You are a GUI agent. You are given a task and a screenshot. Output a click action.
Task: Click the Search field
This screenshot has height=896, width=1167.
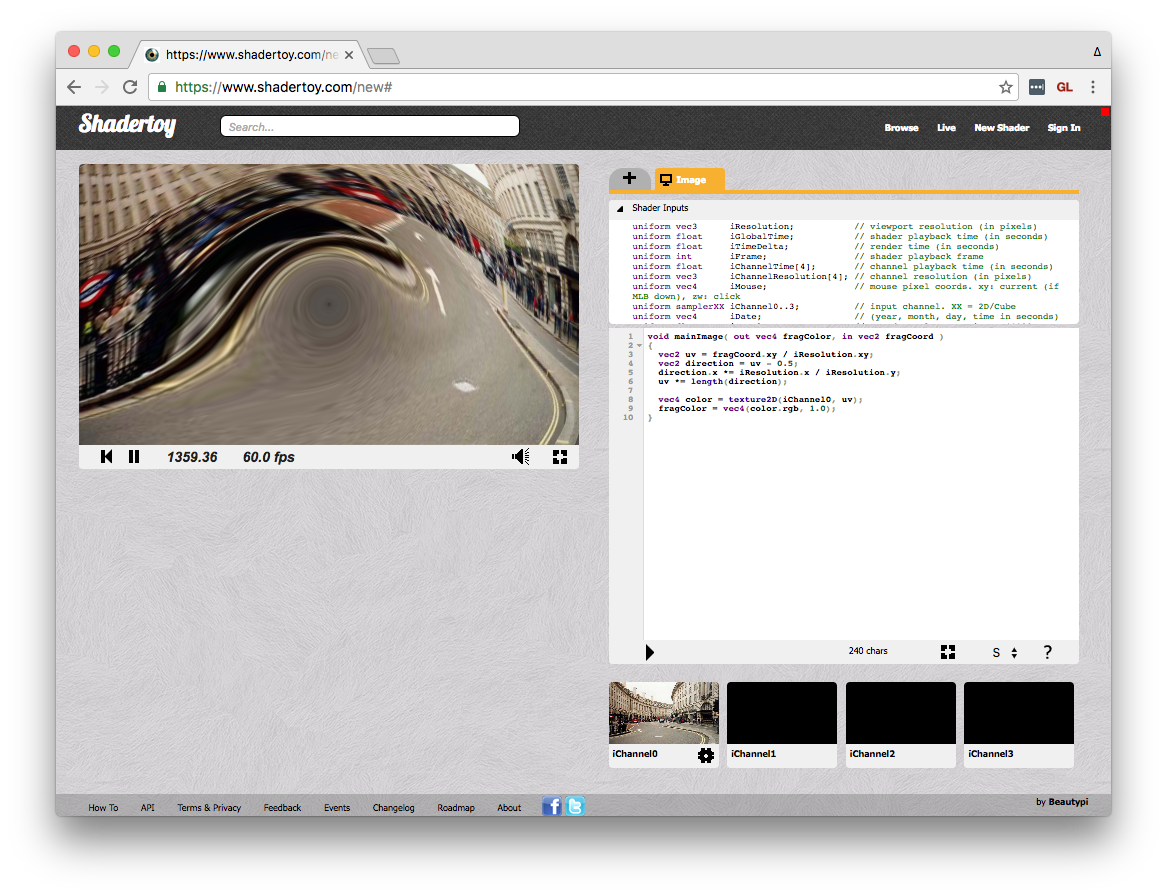pyautogui.click(x=370, y=127)
